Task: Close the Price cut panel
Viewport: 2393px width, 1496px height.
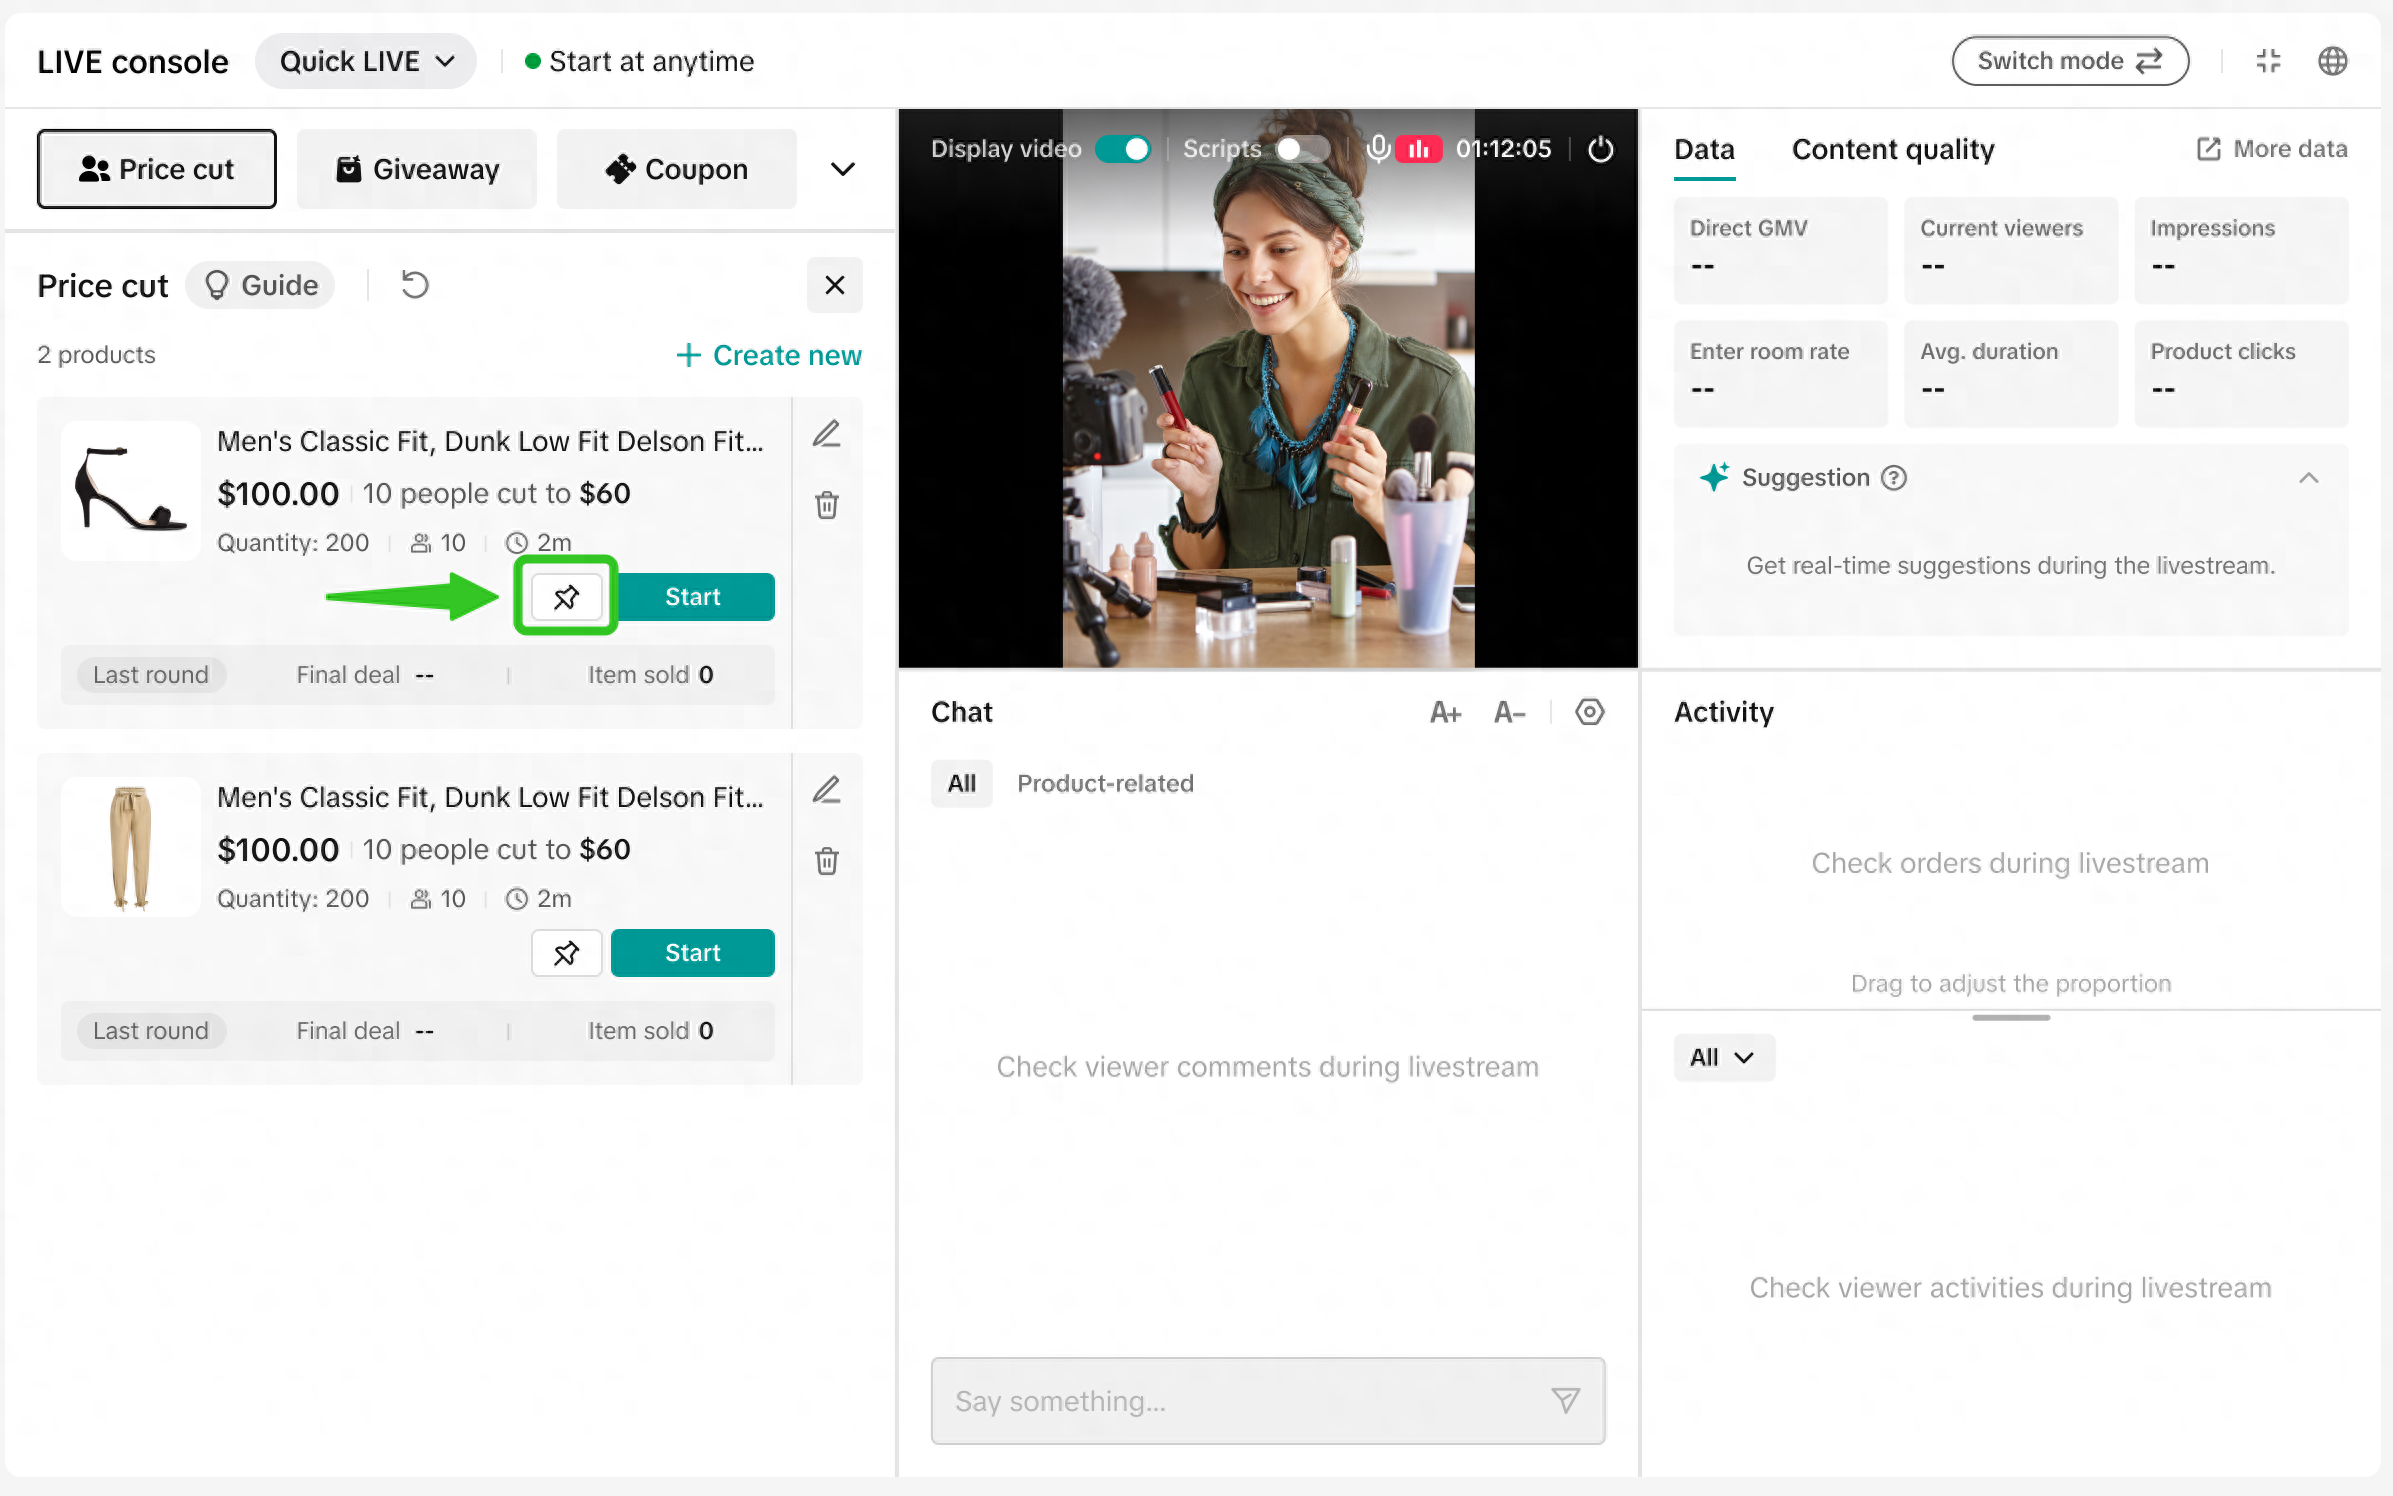Action: point(835,285)
